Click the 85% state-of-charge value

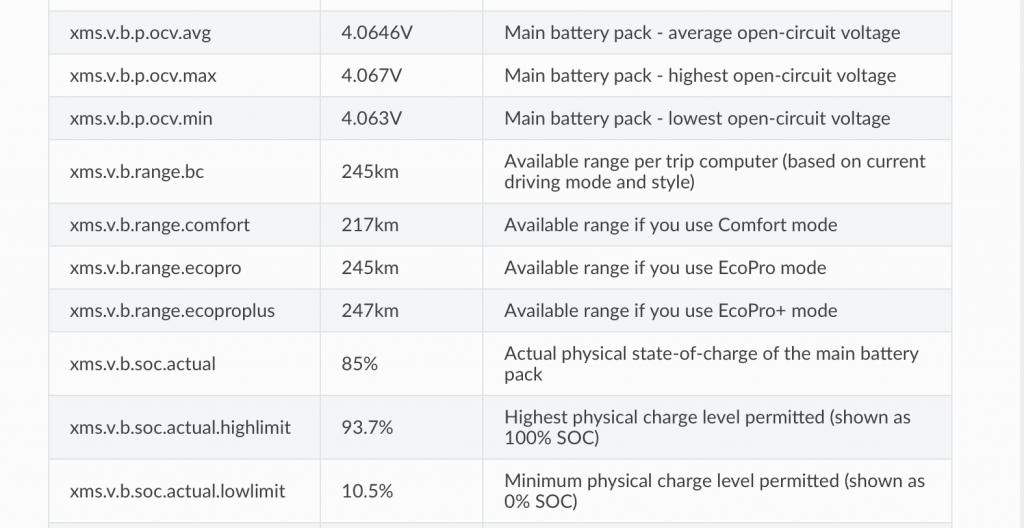pos(360,364)
